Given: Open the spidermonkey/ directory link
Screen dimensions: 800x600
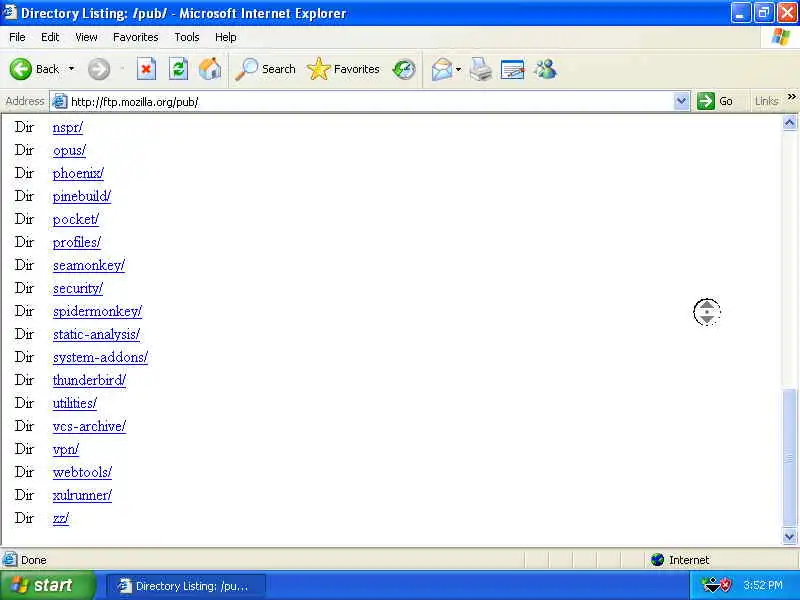Looking at the screenshot, I should (x=97, y=311).
